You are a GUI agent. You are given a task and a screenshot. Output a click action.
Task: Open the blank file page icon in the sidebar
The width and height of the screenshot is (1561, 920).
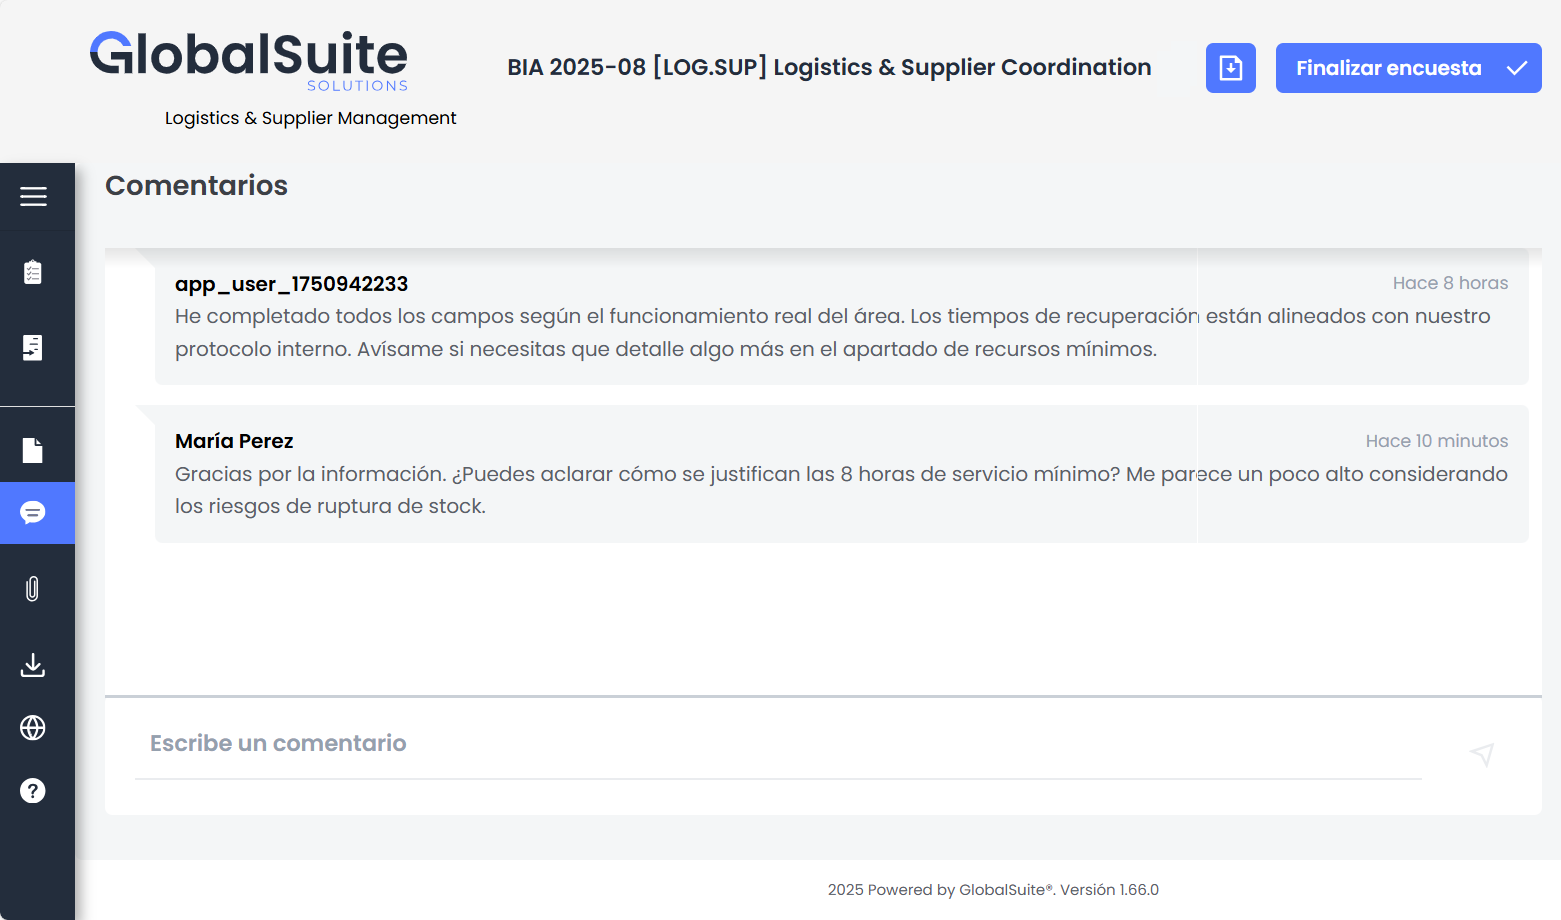tap(33, 450)
